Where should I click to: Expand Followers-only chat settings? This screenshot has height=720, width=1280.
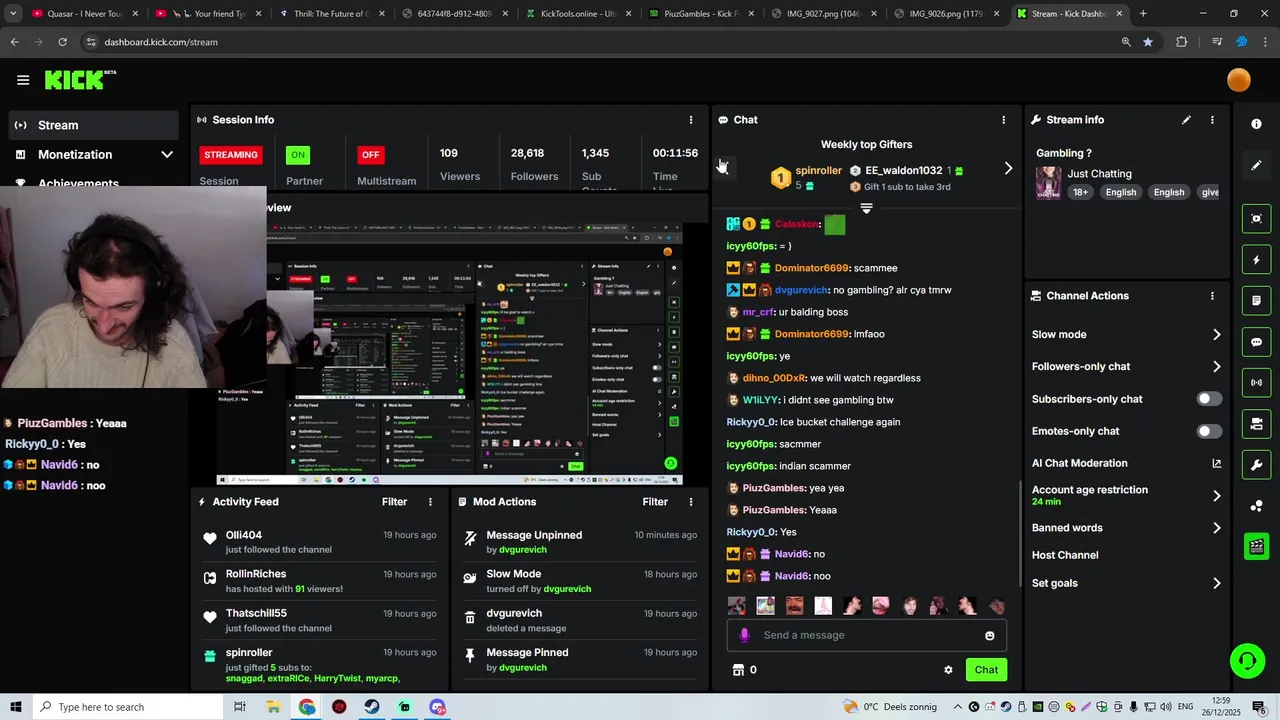(1216, 367)
